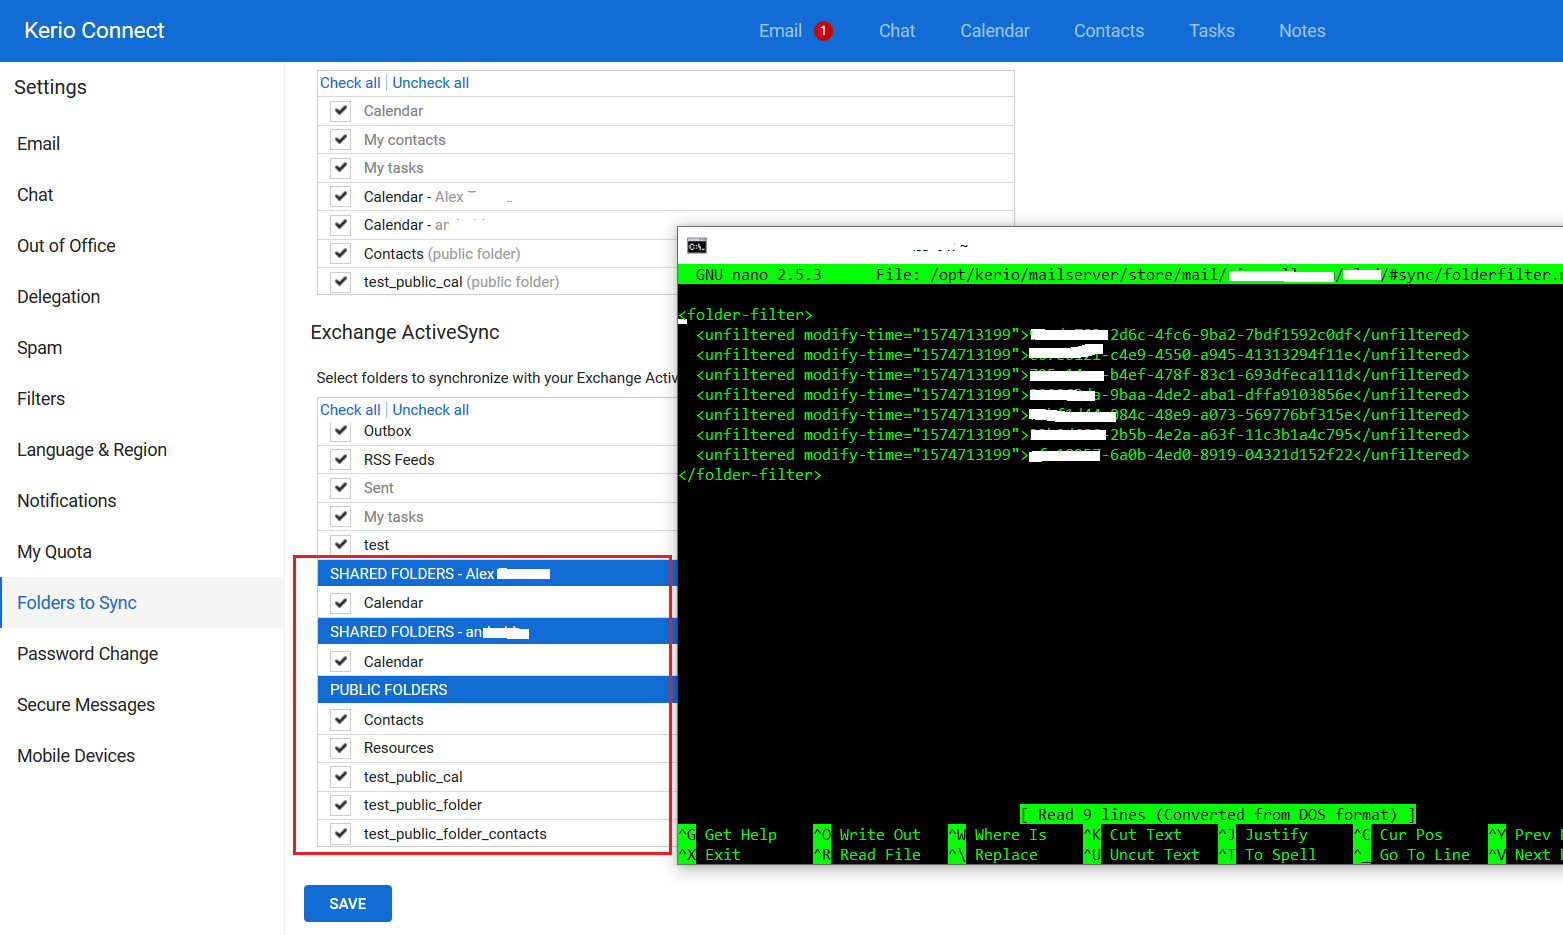Click the Read 9 lines status message
Image resolution: width=1563 pixels, height=935 pixels.
(x=1218, y=815)
